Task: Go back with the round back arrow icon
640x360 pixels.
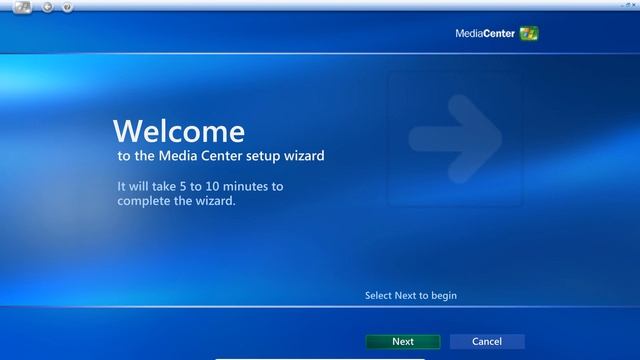Action: click(x=47, y=7)
